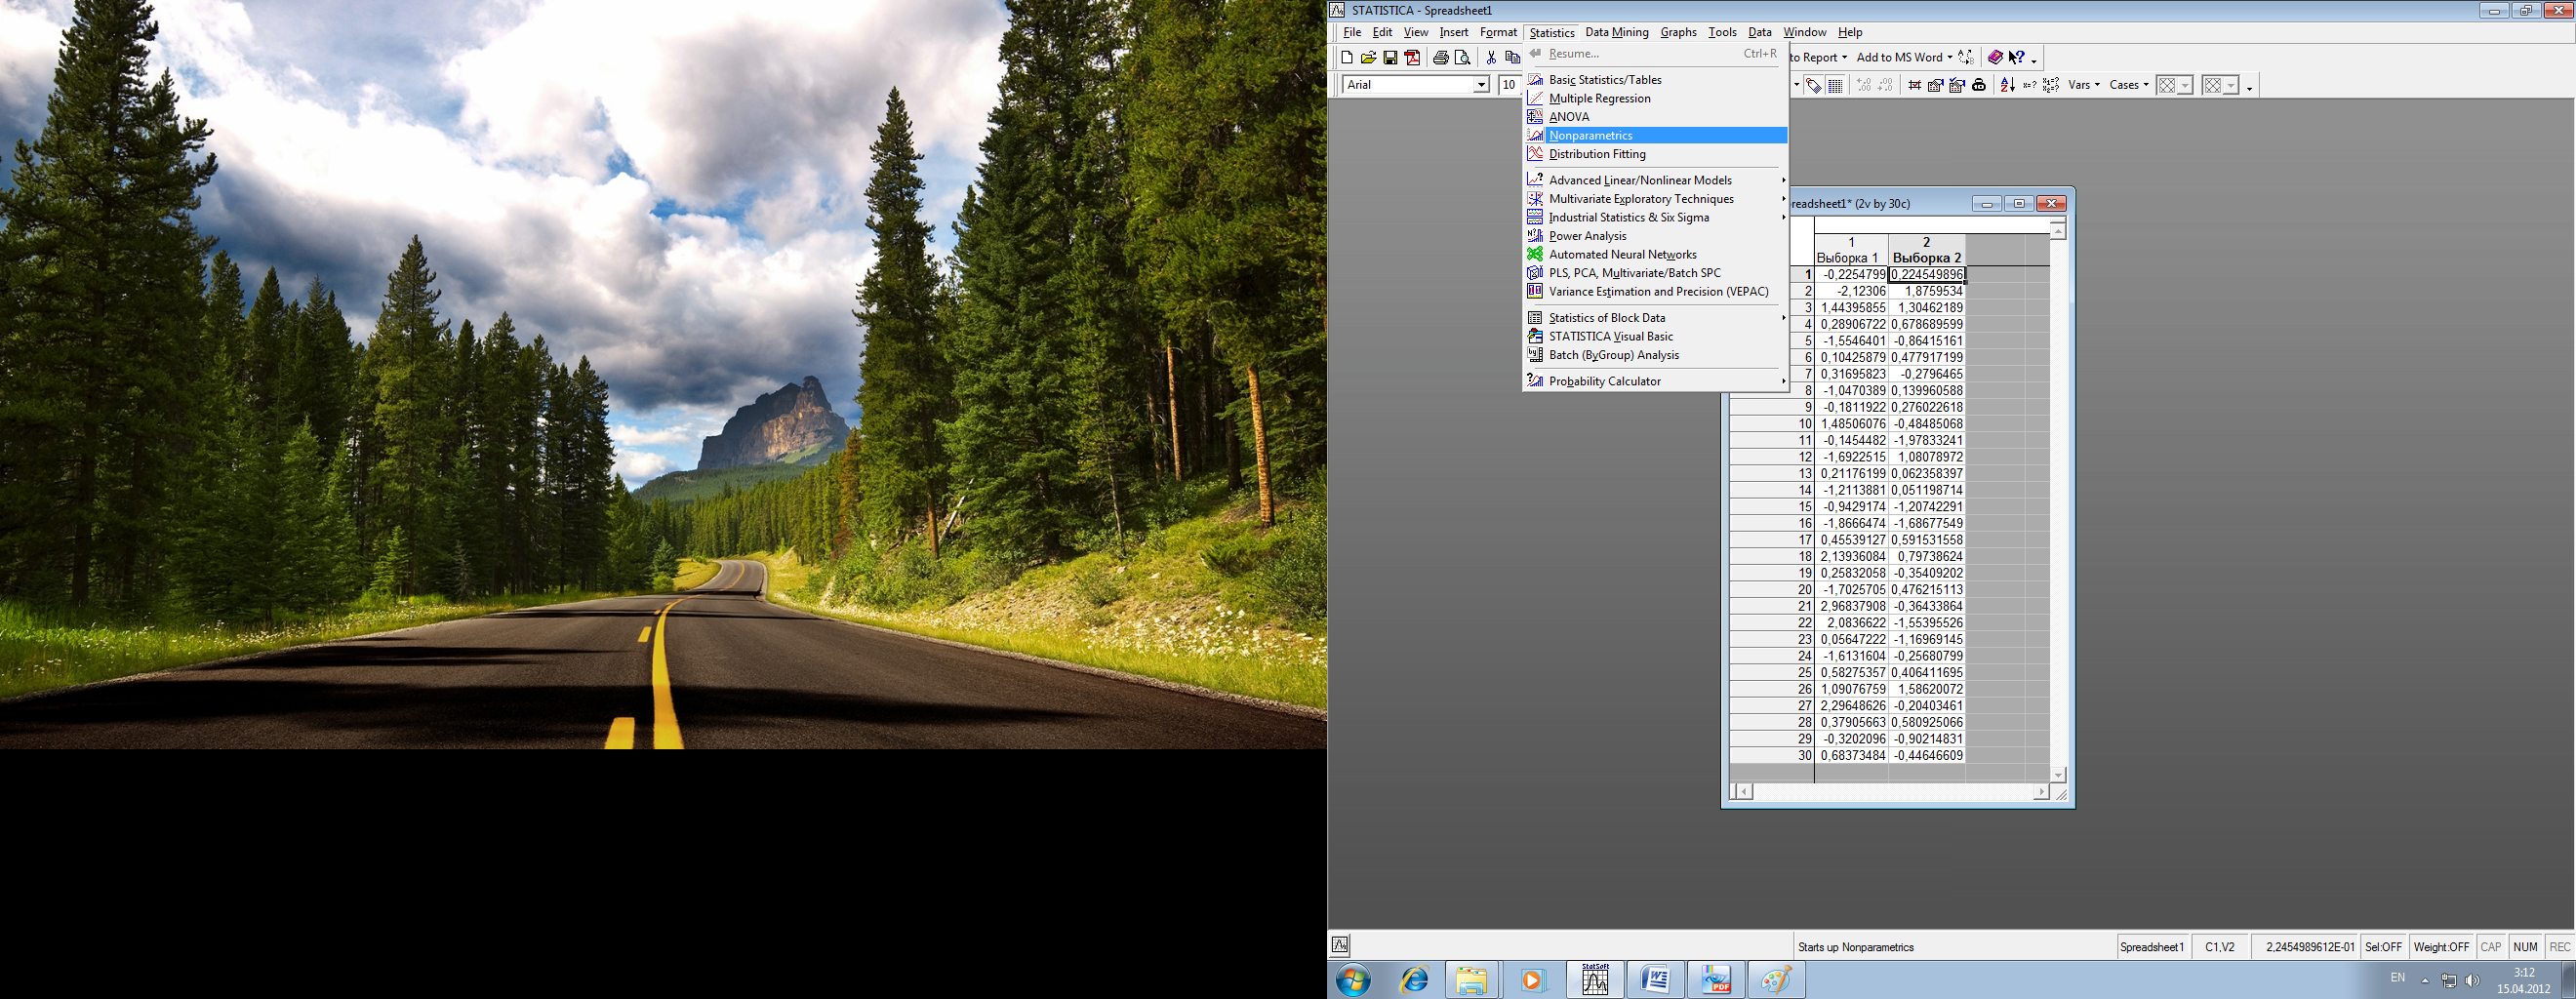Open the File menu
Viewport: 2576px width, 999px height.
[1352, 32]
